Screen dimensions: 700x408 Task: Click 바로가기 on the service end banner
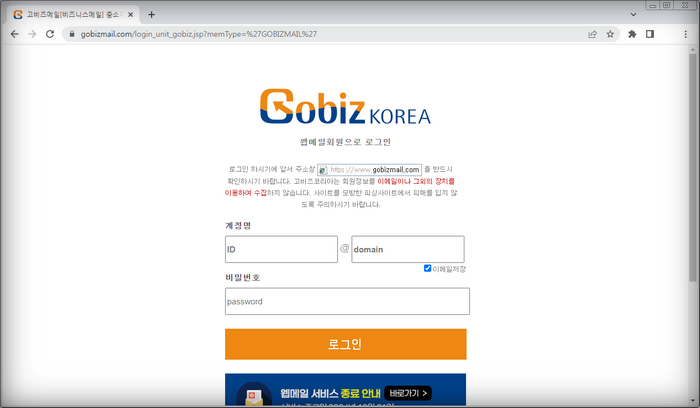[408, 393]
